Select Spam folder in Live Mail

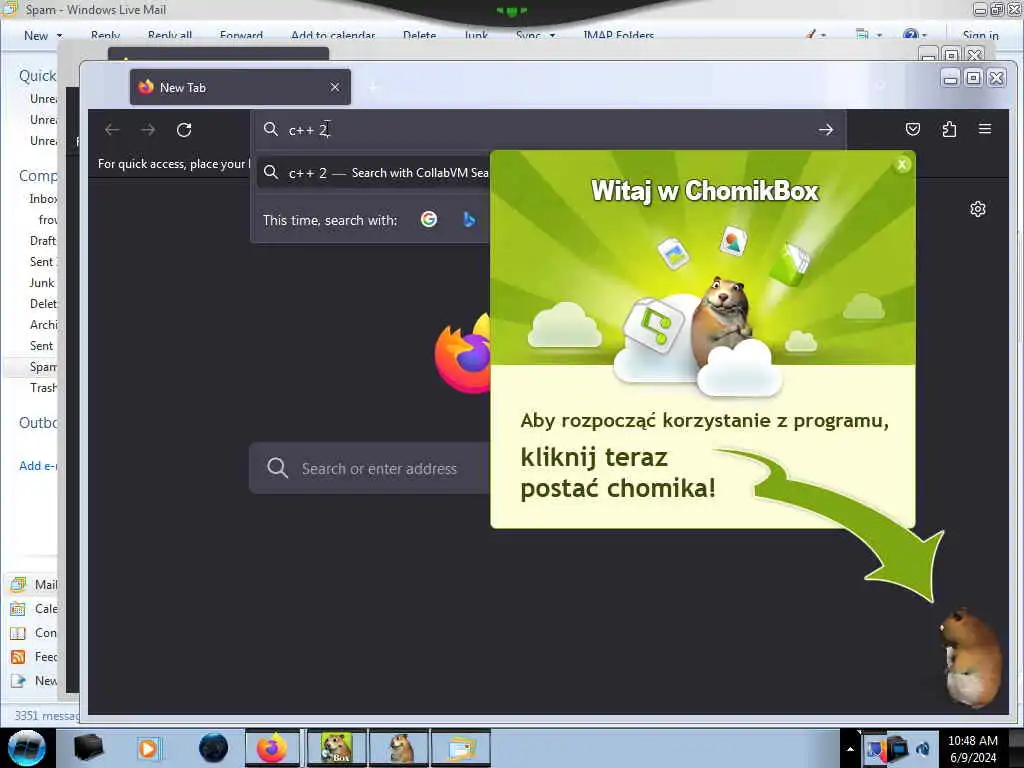pyautogui.click(x=43, y=366)
